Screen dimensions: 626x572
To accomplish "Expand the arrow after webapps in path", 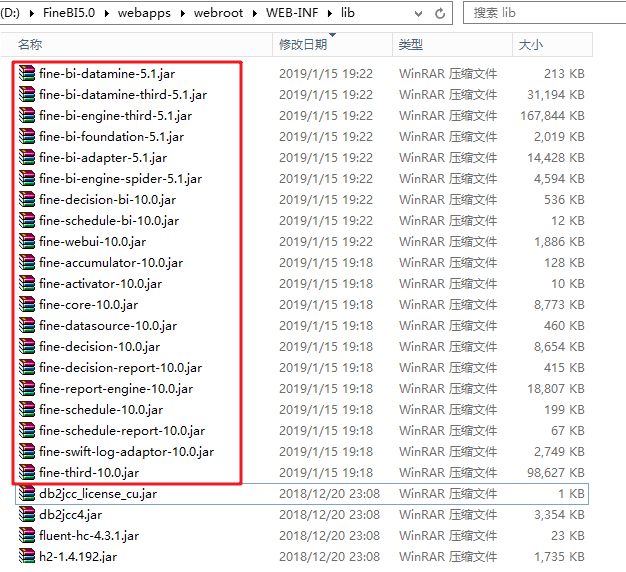I will point(182,14).
